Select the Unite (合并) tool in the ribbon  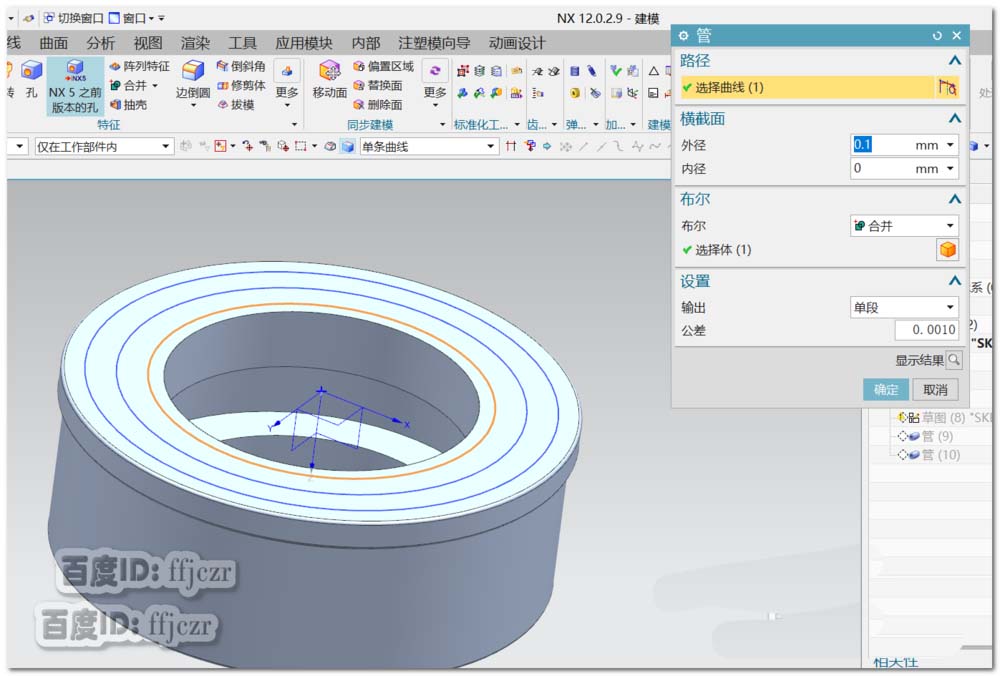(x=129, y=85)
